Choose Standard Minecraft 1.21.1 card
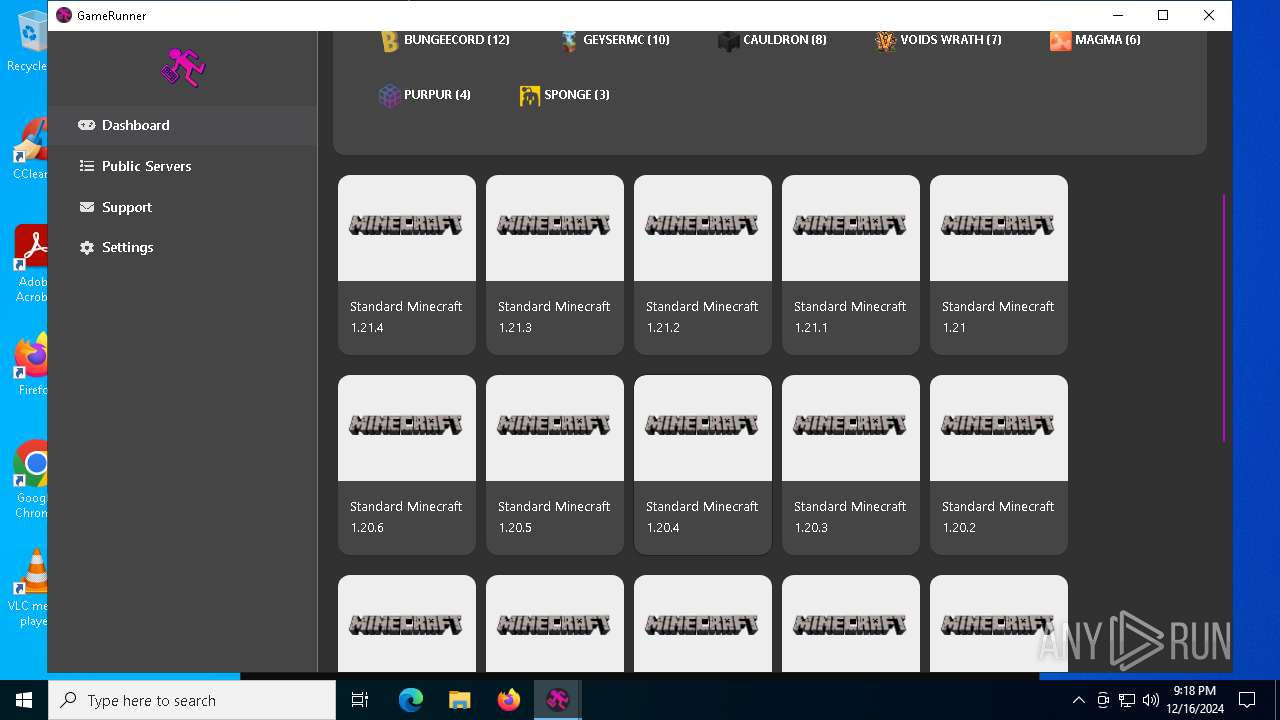The height and width of the screenshot is (720, 1280). [851, 265]
